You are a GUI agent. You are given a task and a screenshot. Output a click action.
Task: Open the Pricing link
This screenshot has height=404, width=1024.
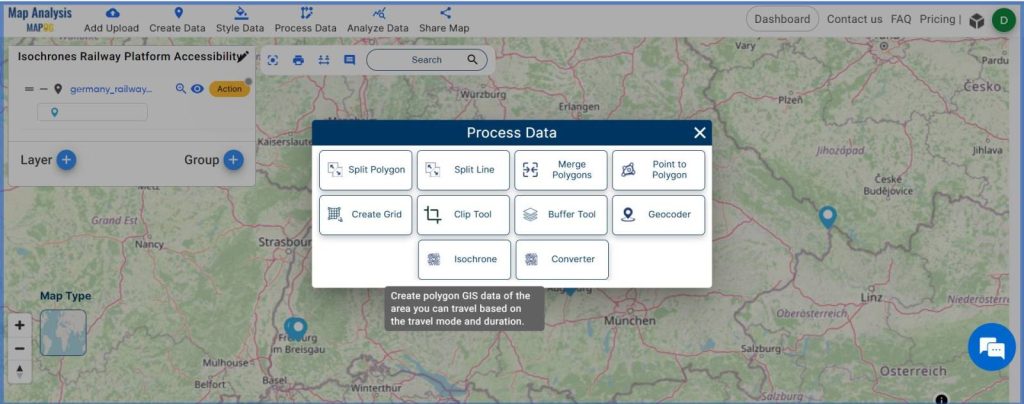pyautogui.click(x=937, y=19)
